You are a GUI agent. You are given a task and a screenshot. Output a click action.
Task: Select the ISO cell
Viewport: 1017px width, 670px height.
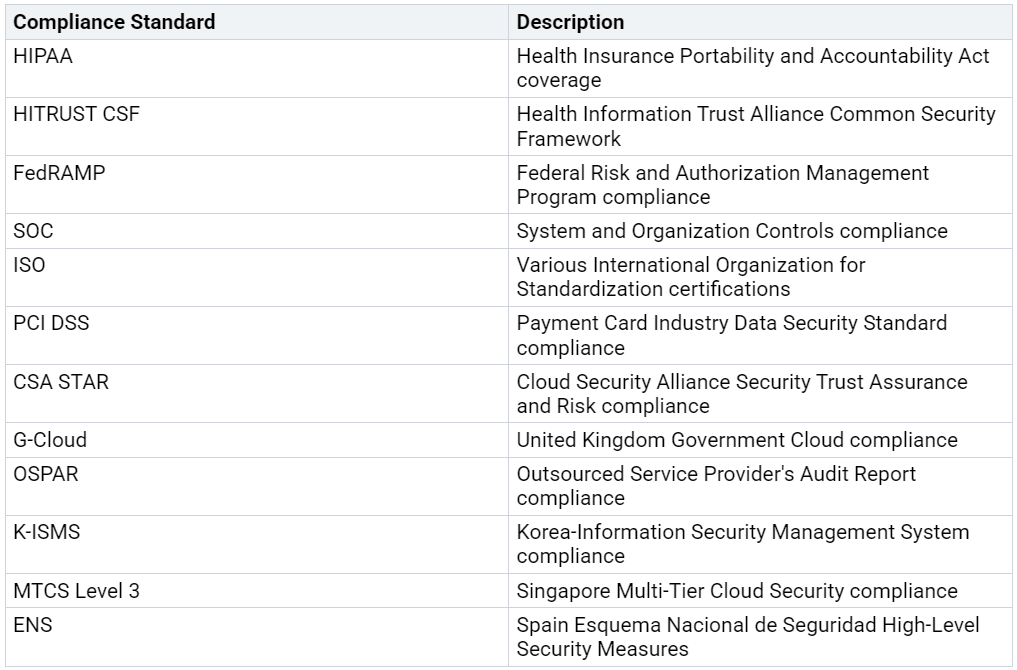257,278
